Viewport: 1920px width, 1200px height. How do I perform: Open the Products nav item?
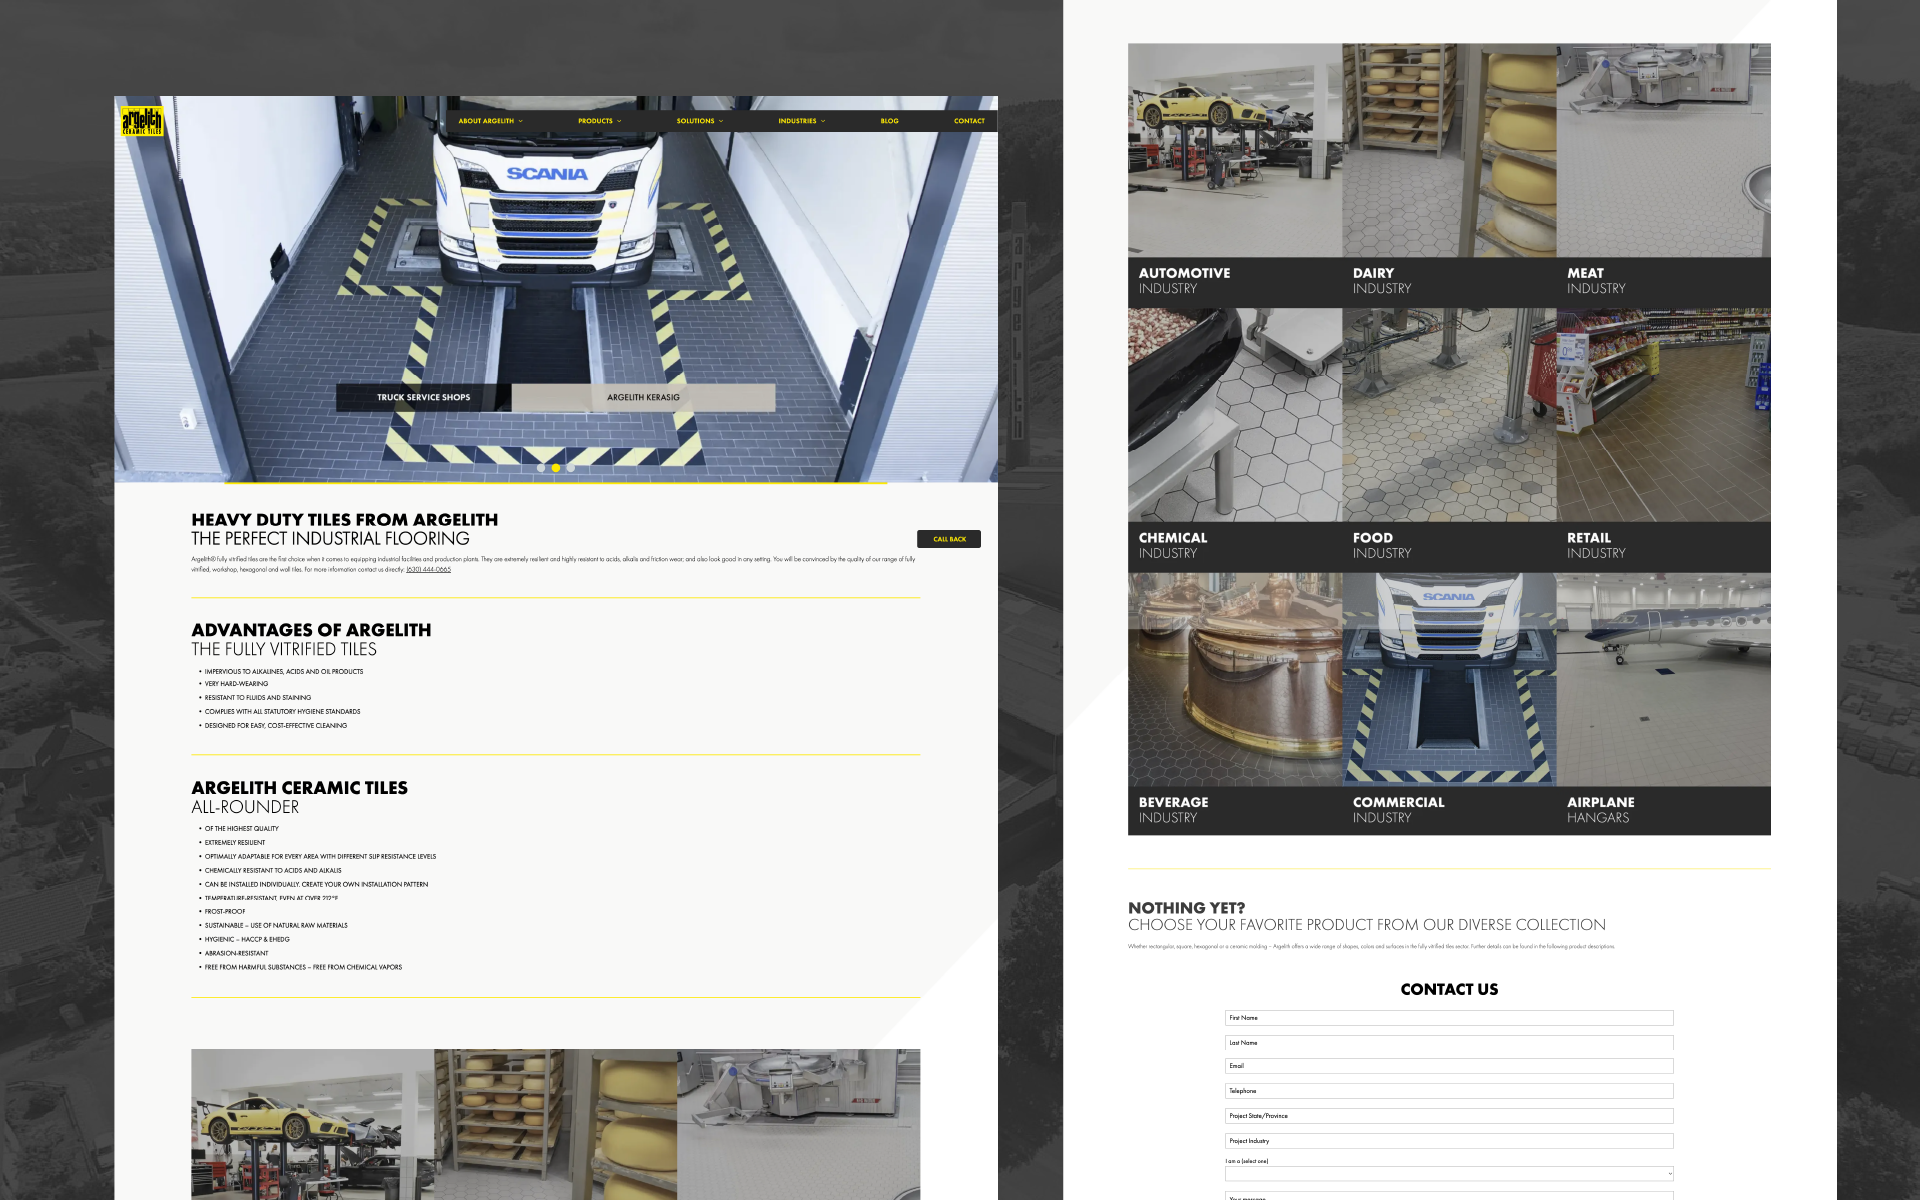(595, 121)
